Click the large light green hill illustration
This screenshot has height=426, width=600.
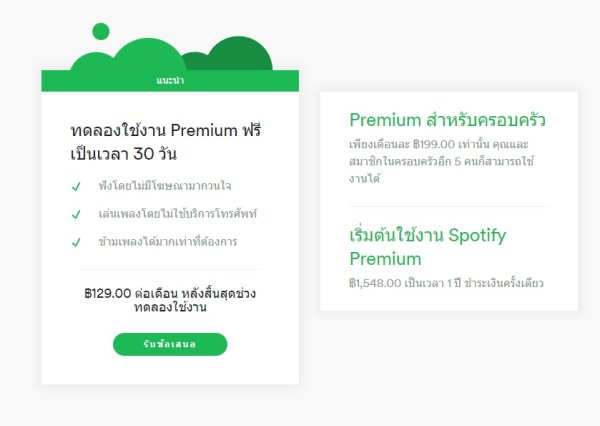click(149, 55)
